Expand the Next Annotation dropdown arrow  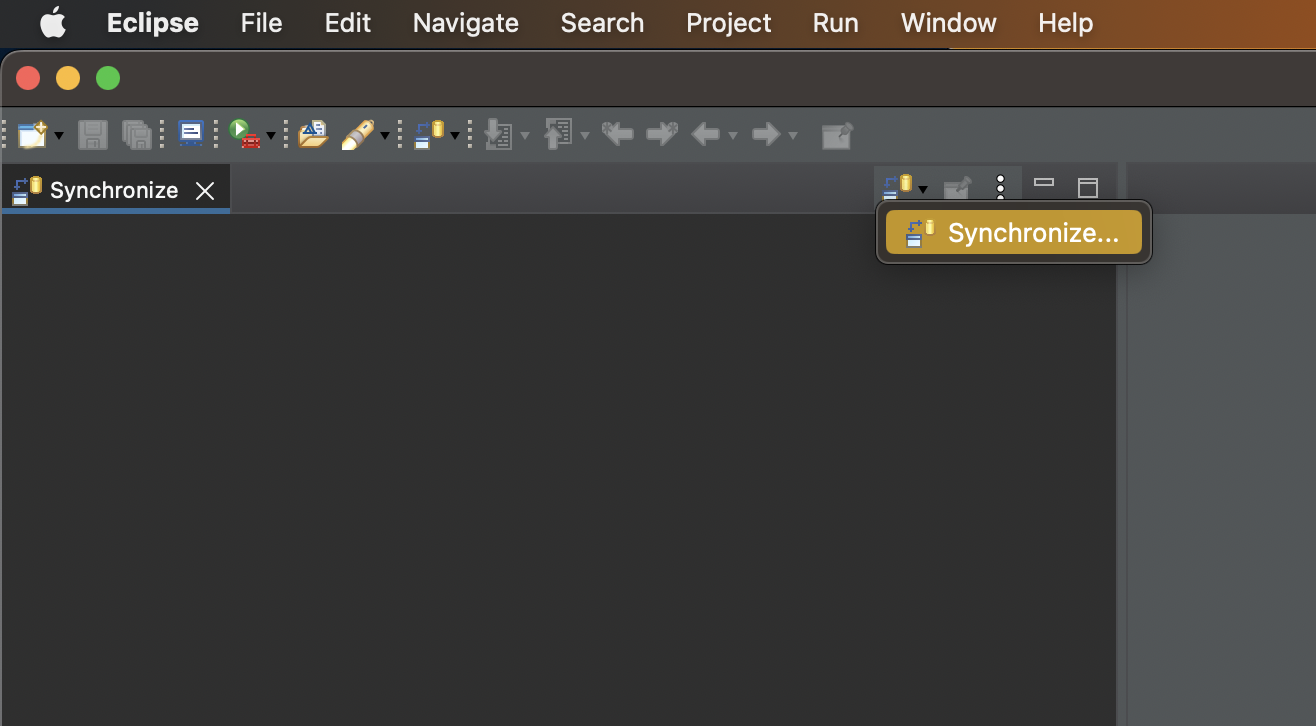pos(525,135)
